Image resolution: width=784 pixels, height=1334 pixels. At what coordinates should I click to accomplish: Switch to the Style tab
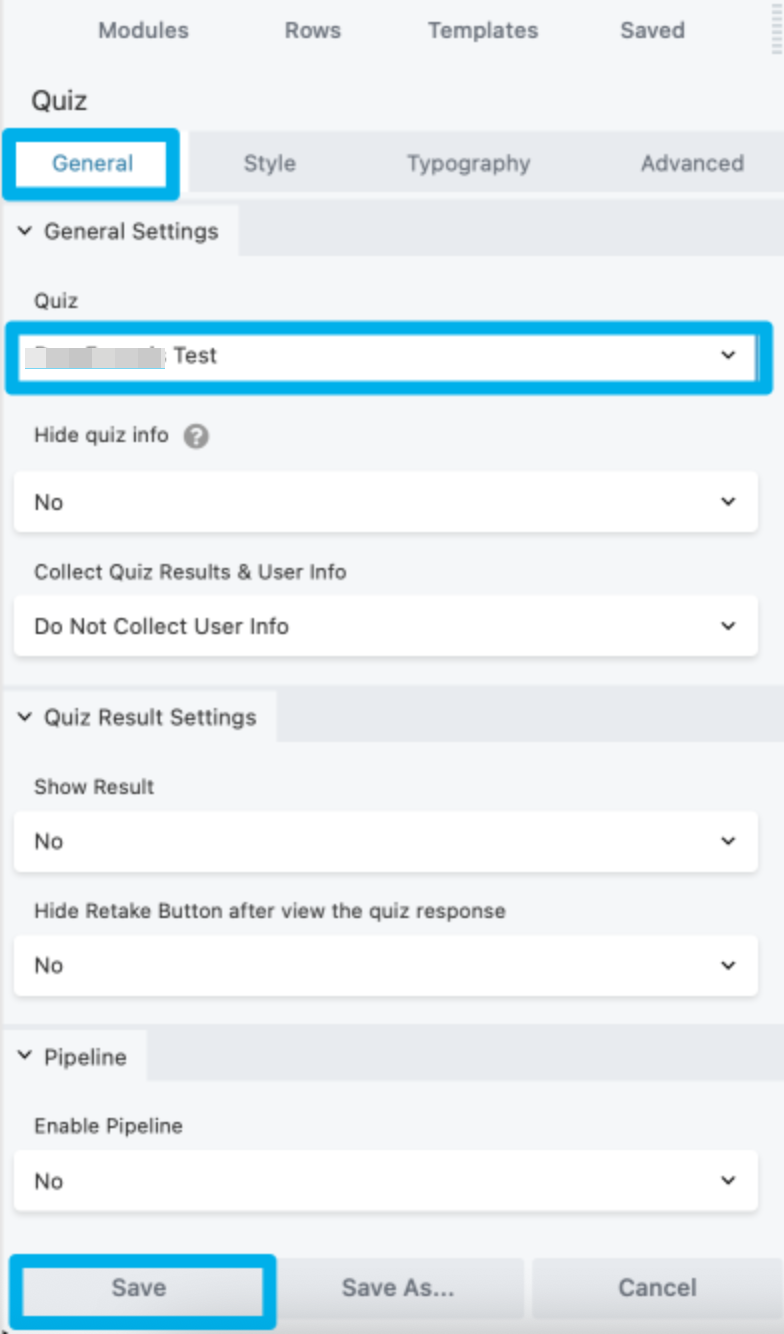coord(269,163)
